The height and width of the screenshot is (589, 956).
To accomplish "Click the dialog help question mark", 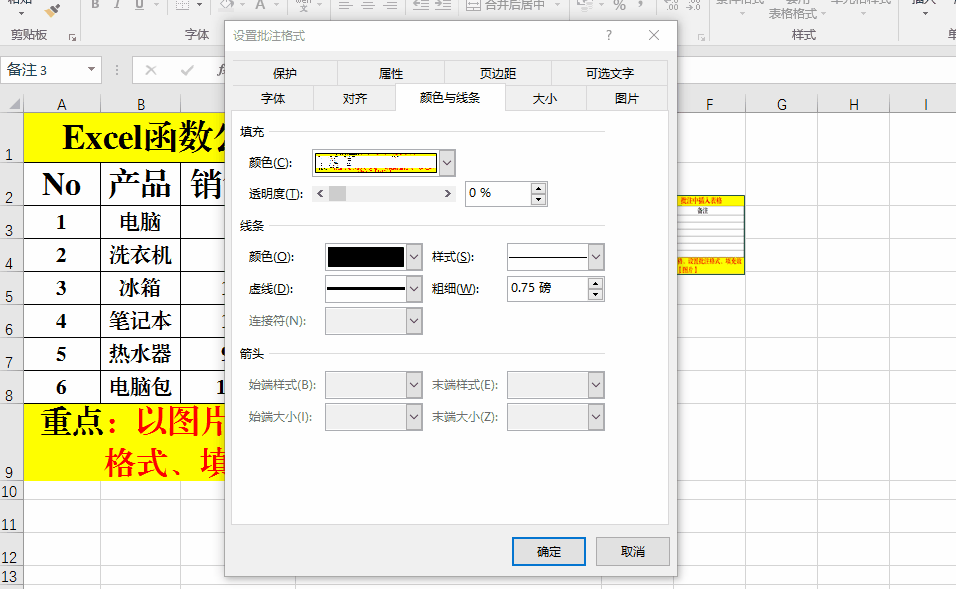I will point(608,35).
